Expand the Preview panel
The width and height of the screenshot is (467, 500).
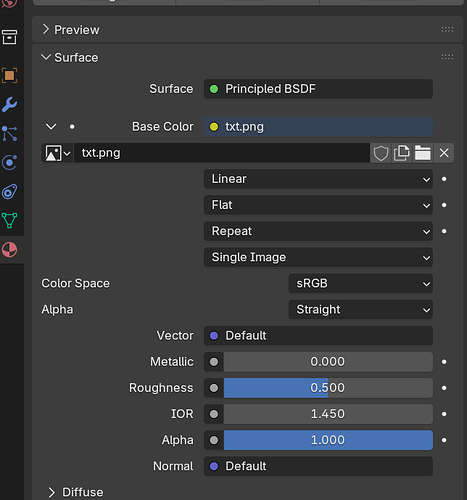pyautogui.click(x=46, y=29)
